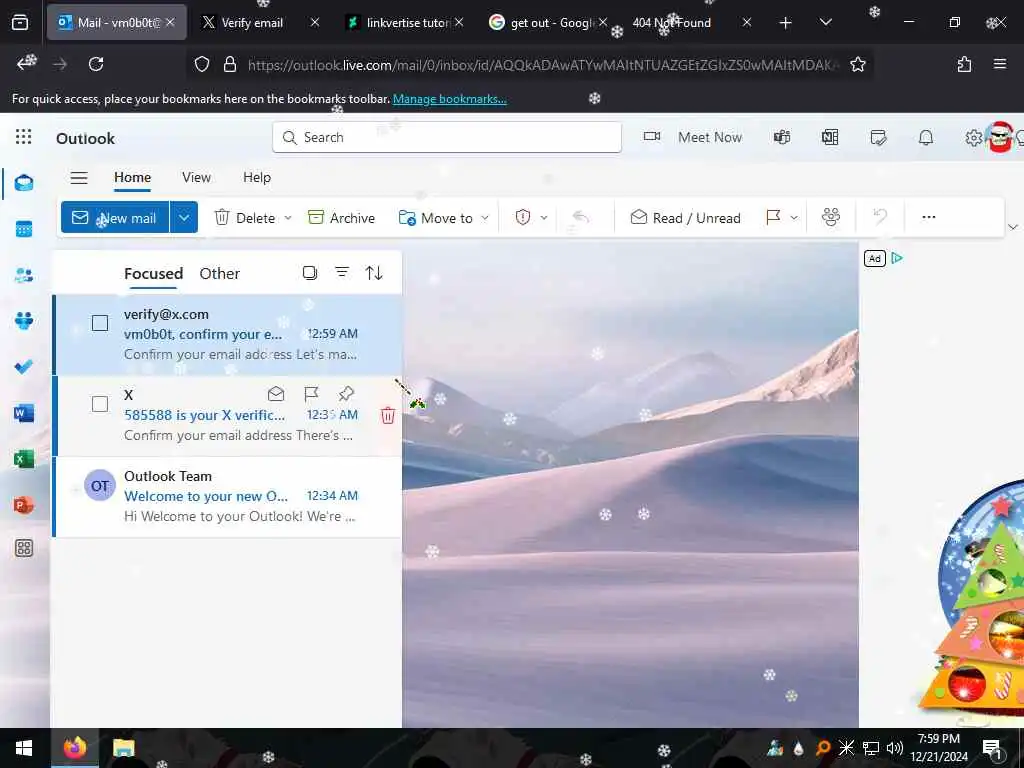The height and width of the screenshot is (768, 1024).
Task: Select checkbox for verify@x.com email
Action: click(x=100, y=323)
